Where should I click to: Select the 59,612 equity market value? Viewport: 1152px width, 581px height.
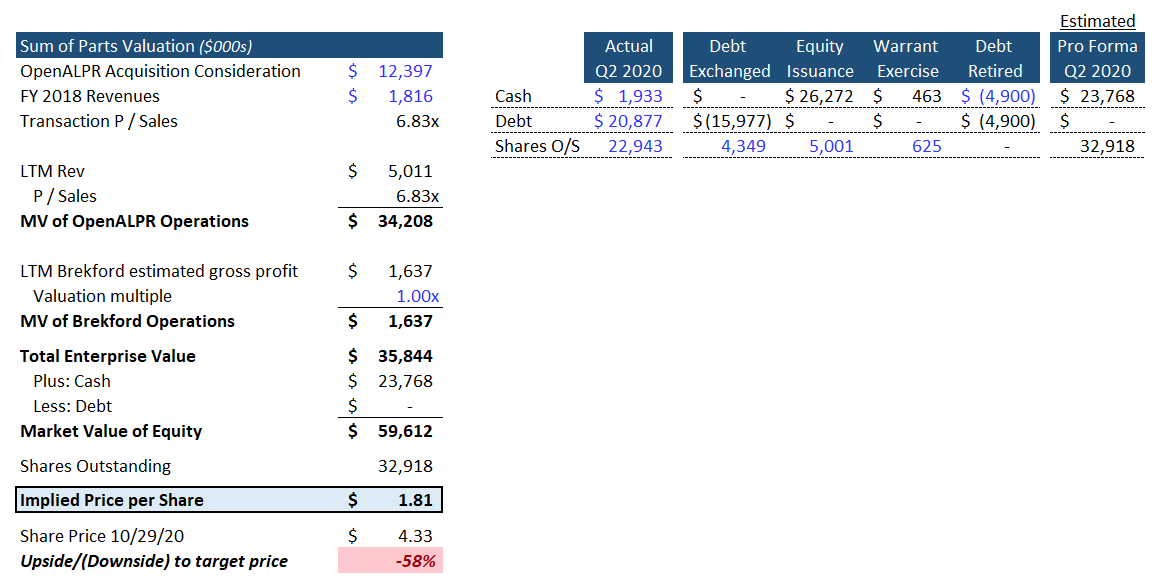coord(405,431)
